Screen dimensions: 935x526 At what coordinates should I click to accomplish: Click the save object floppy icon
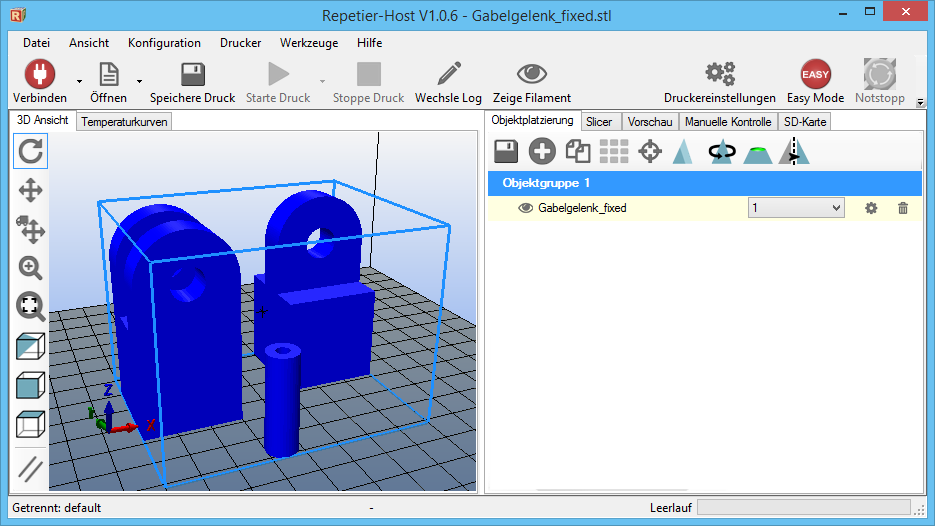coord(506,151)
